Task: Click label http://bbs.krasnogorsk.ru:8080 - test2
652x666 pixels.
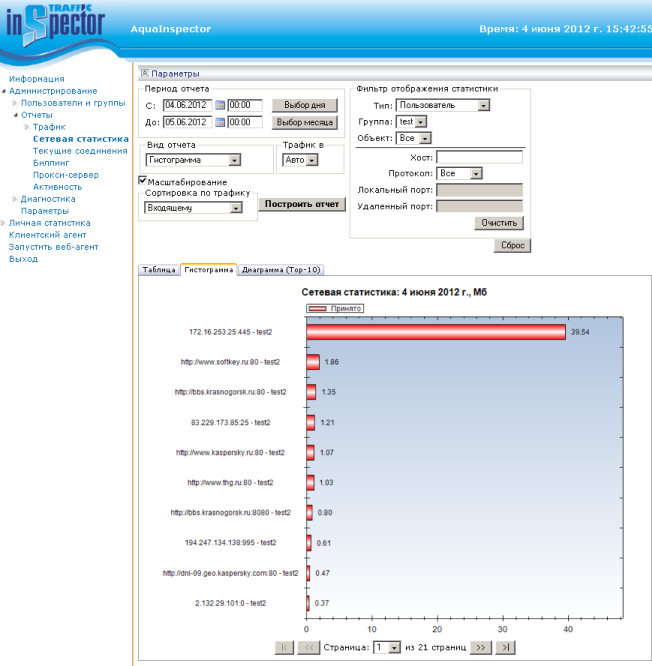Action: (x=231, y=512)
